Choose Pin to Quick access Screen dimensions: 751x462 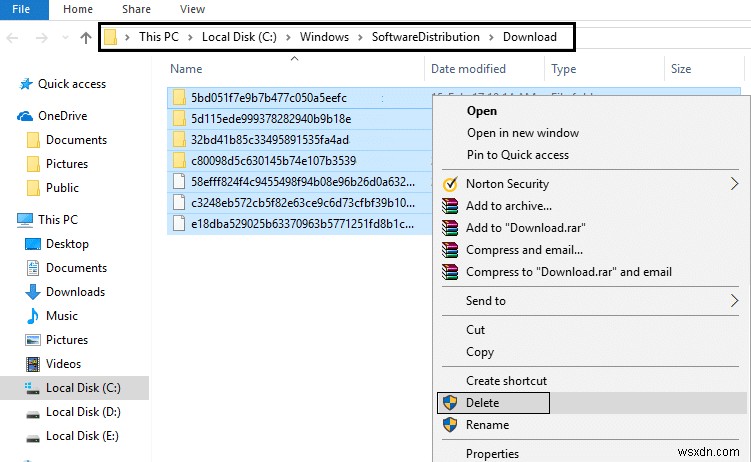(x=518, y=155)
